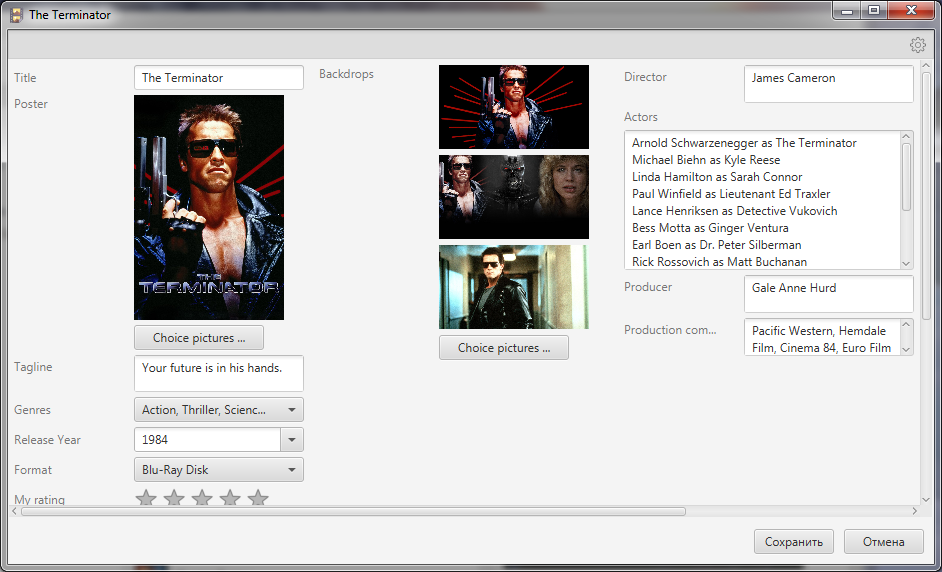Minimize the window
The width and height of the screenshot is (942, 572).
[848, 10]
